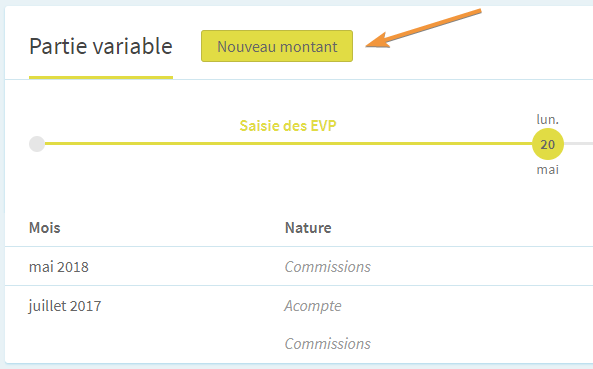Click the orange arrow annotation
The image size is (593, 369).
pyautogui.click(x=424, y=28)
